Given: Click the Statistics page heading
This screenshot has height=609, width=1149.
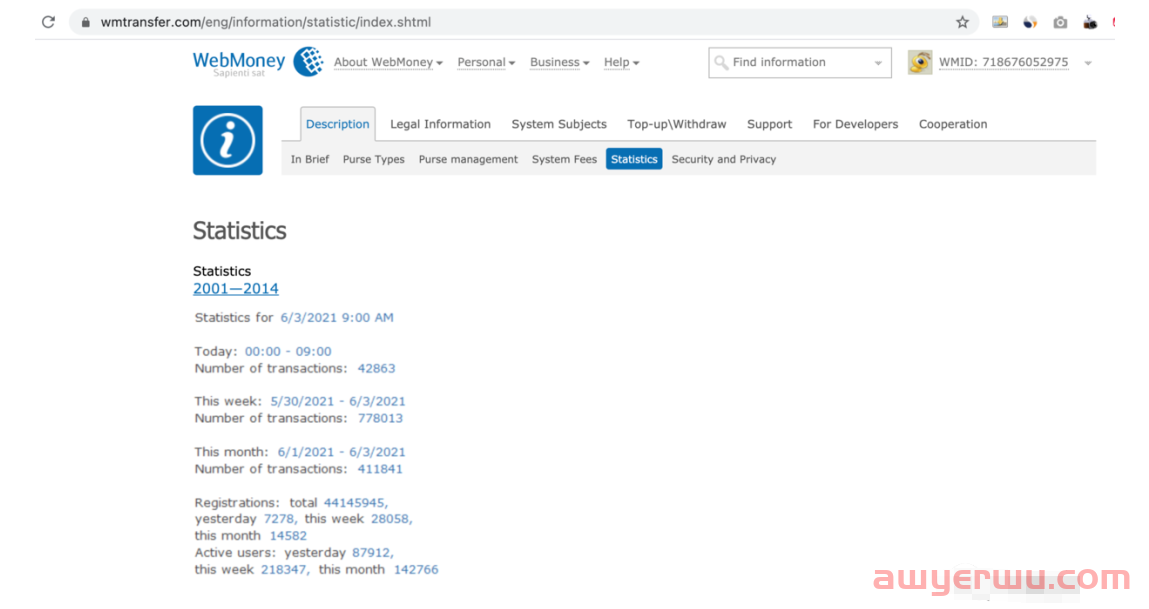Looking at the screenshot, I should tap(240, 231).
